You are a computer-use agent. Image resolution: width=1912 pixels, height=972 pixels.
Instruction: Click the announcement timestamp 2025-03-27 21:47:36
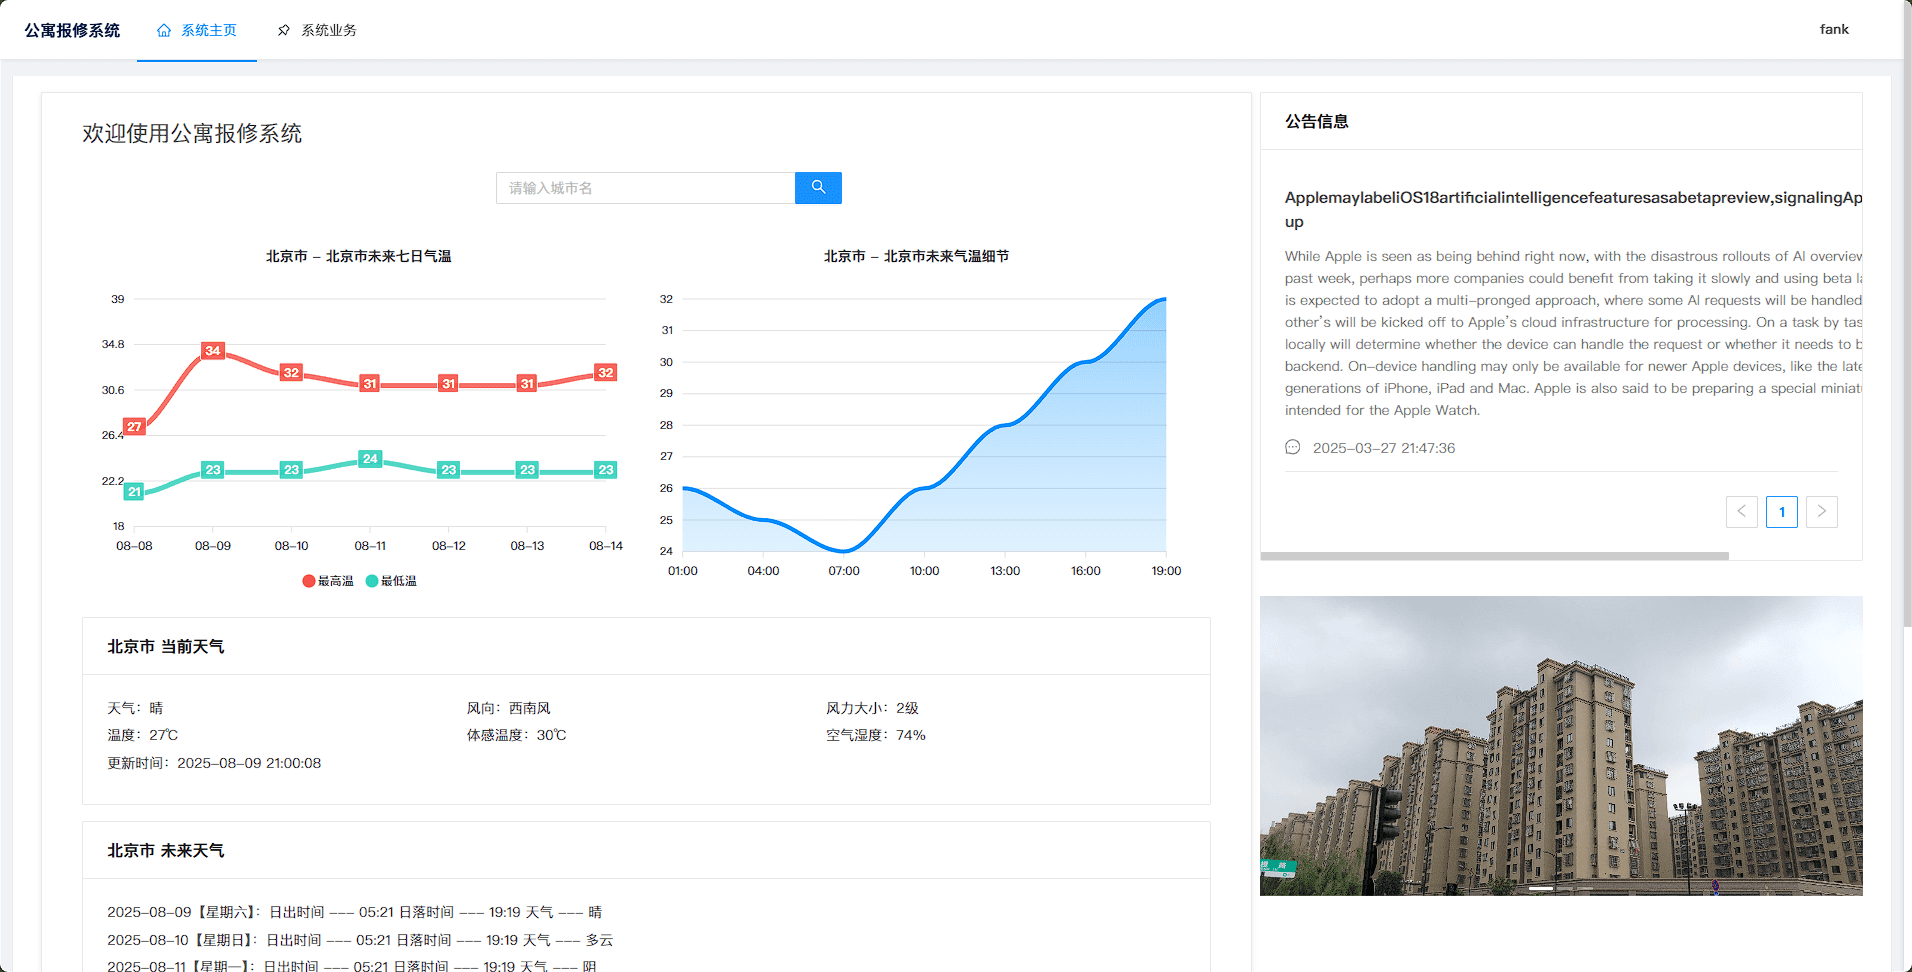click(x=1384, y=448)
